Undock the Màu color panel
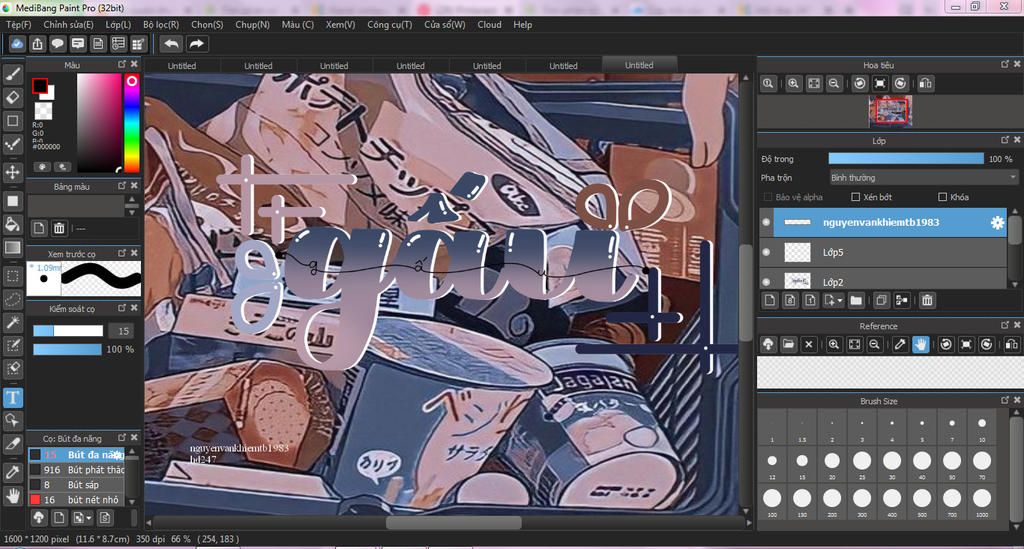The image size is (1024, 549). tap(122, 64)
